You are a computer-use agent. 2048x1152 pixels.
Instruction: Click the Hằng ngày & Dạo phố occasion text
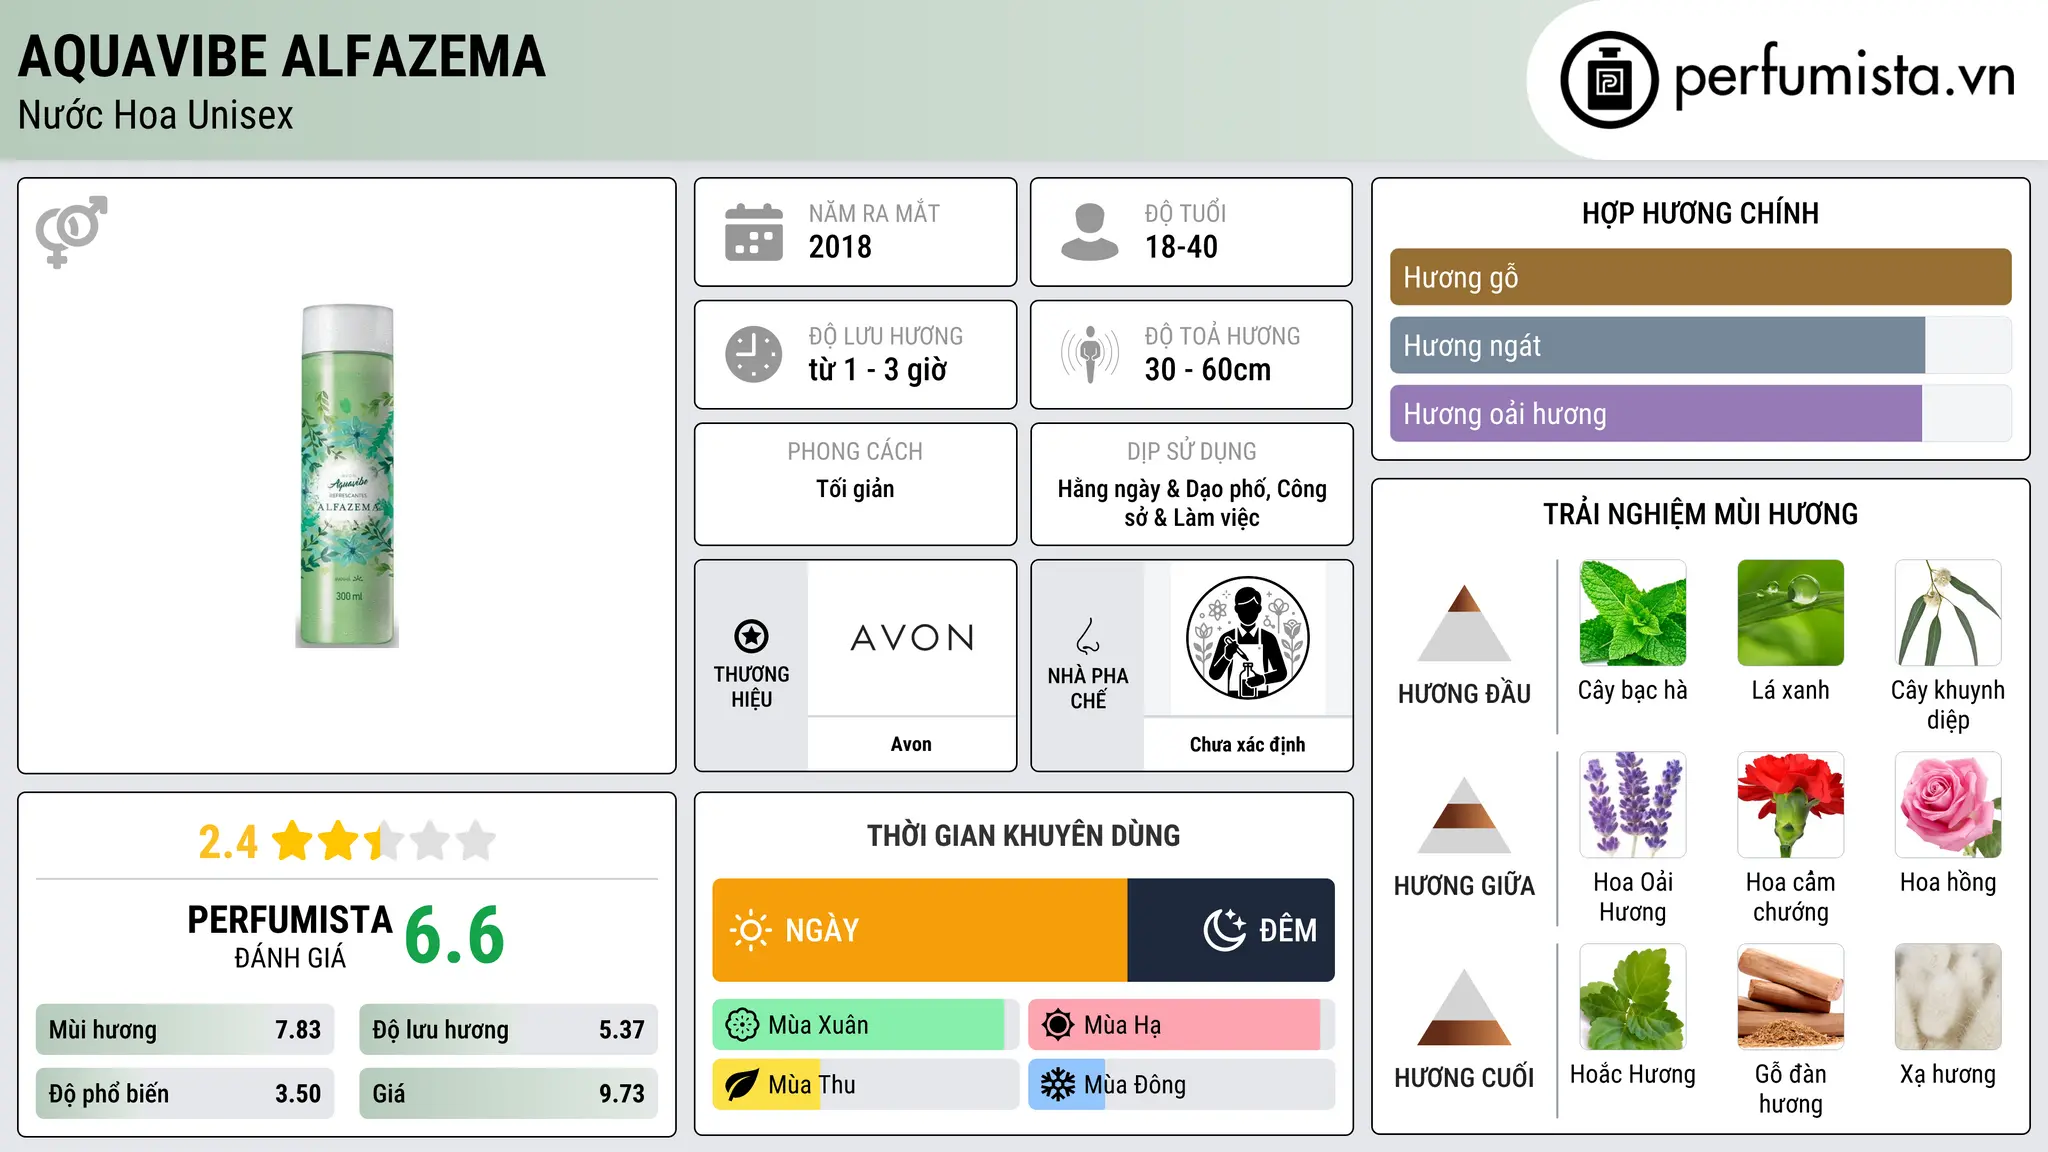pyautogui.click(x=1192, y=503)
